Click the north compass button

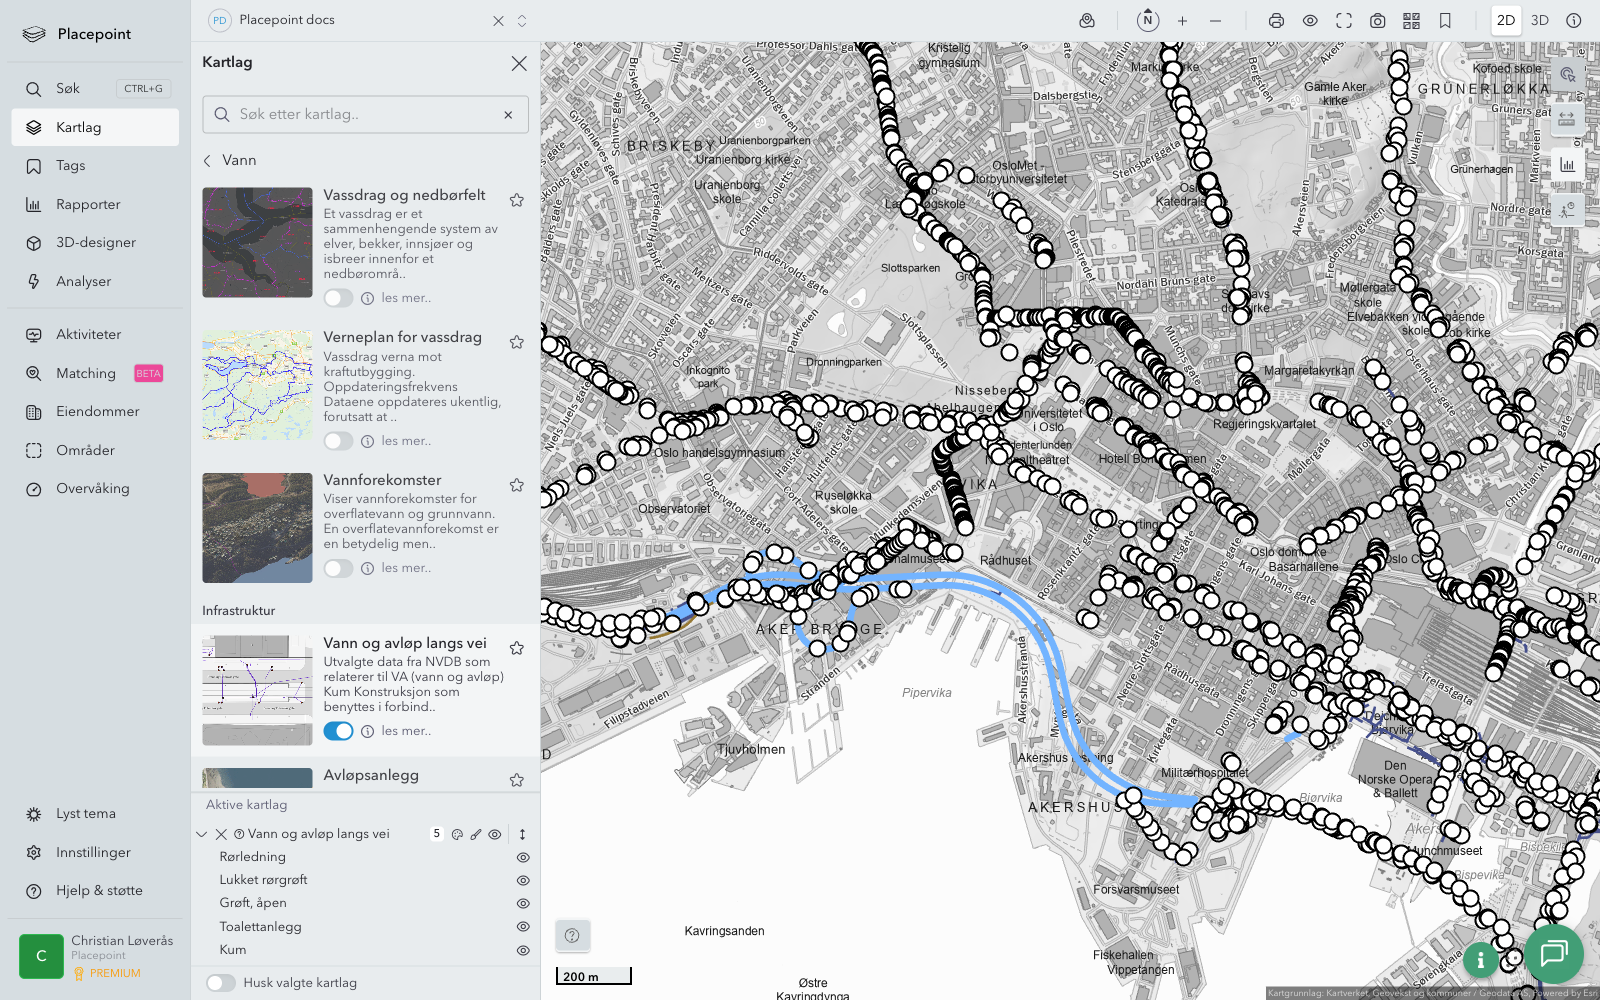click(x=1148, y=21)
